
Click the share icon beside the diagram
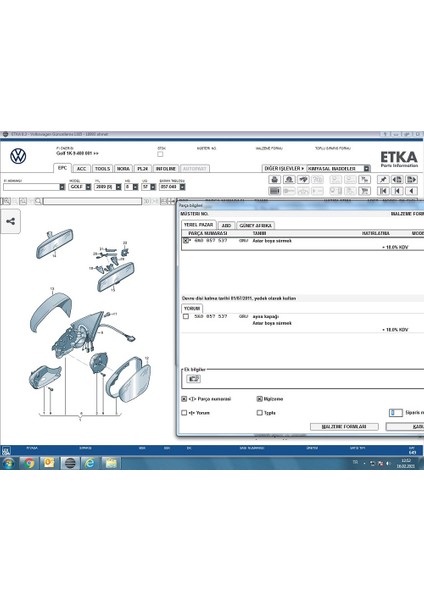pyautogui.click(x=10, y=221)
